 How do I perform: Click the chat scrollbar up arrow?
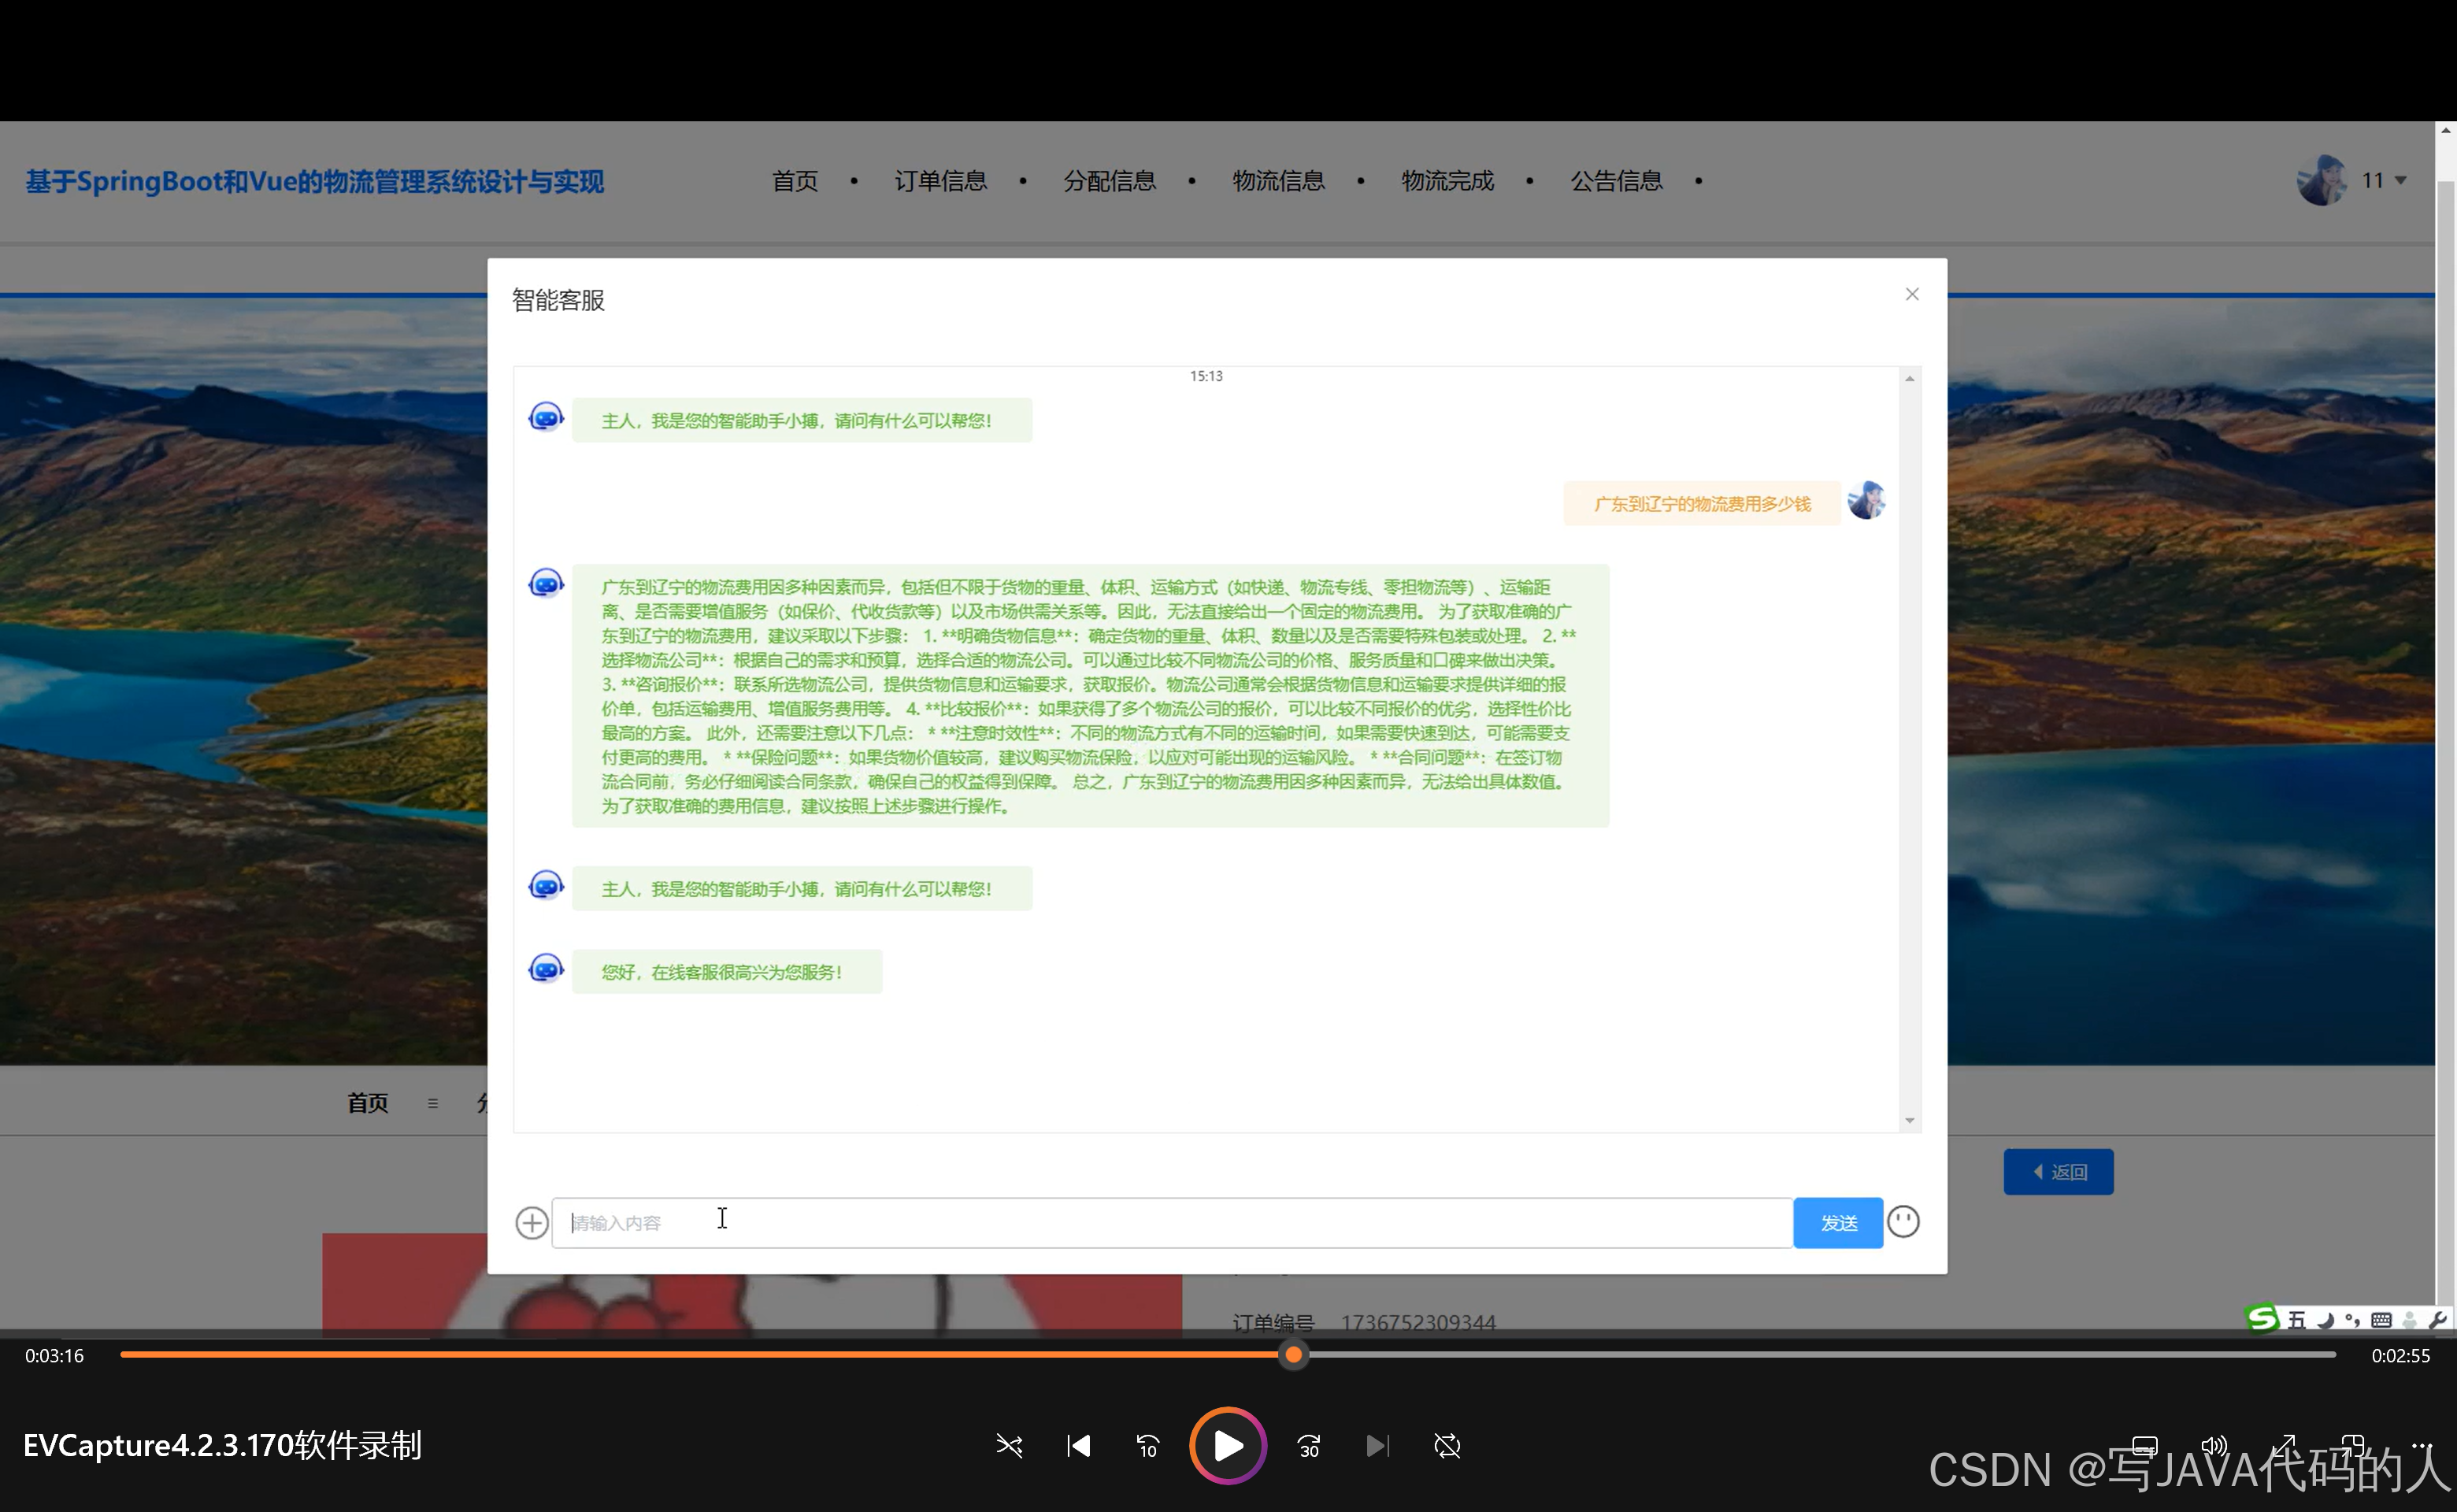[1909, 379]
